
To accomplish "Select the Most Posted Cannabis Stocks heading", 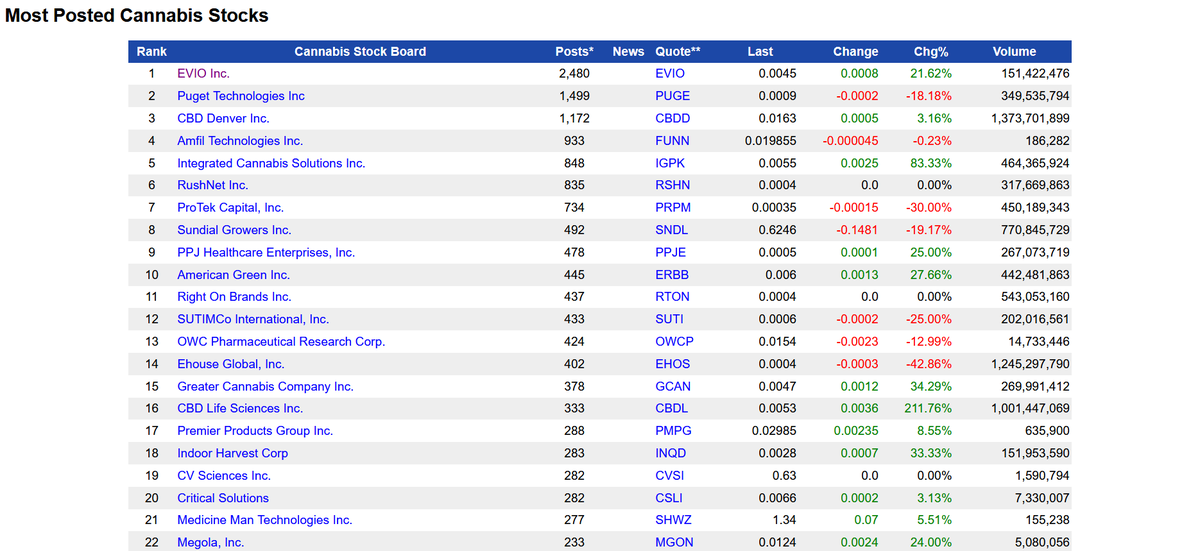I will (x=136, y=16).
